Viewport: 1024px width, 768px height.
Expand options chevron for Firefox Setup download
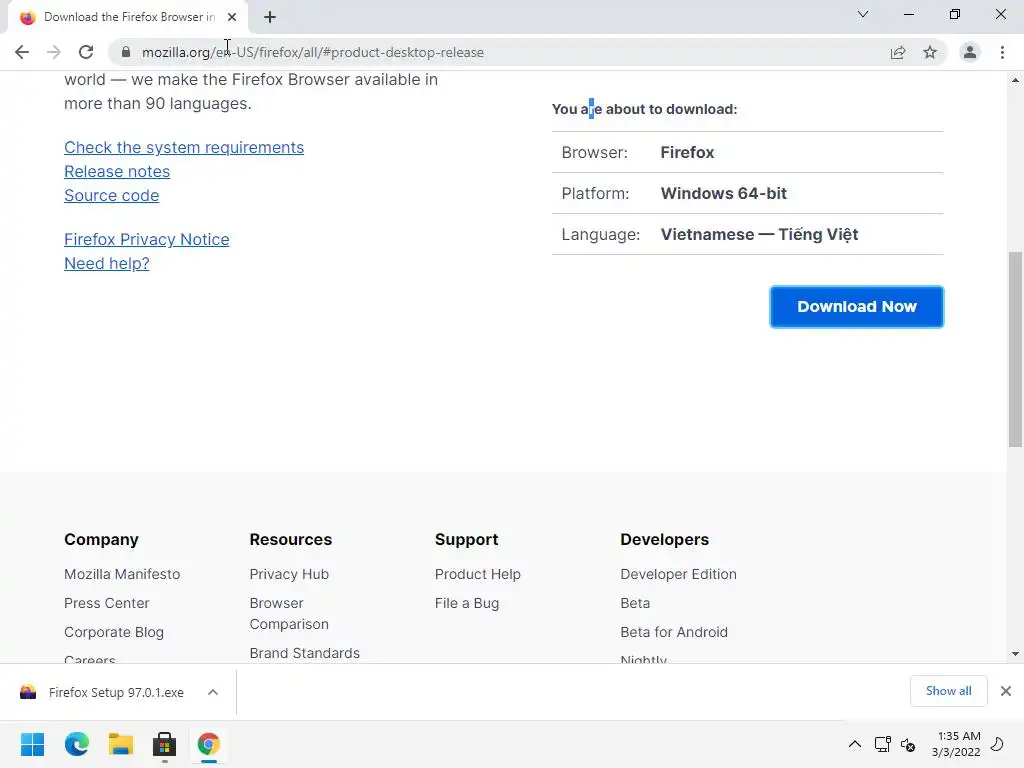coord(213,692)
